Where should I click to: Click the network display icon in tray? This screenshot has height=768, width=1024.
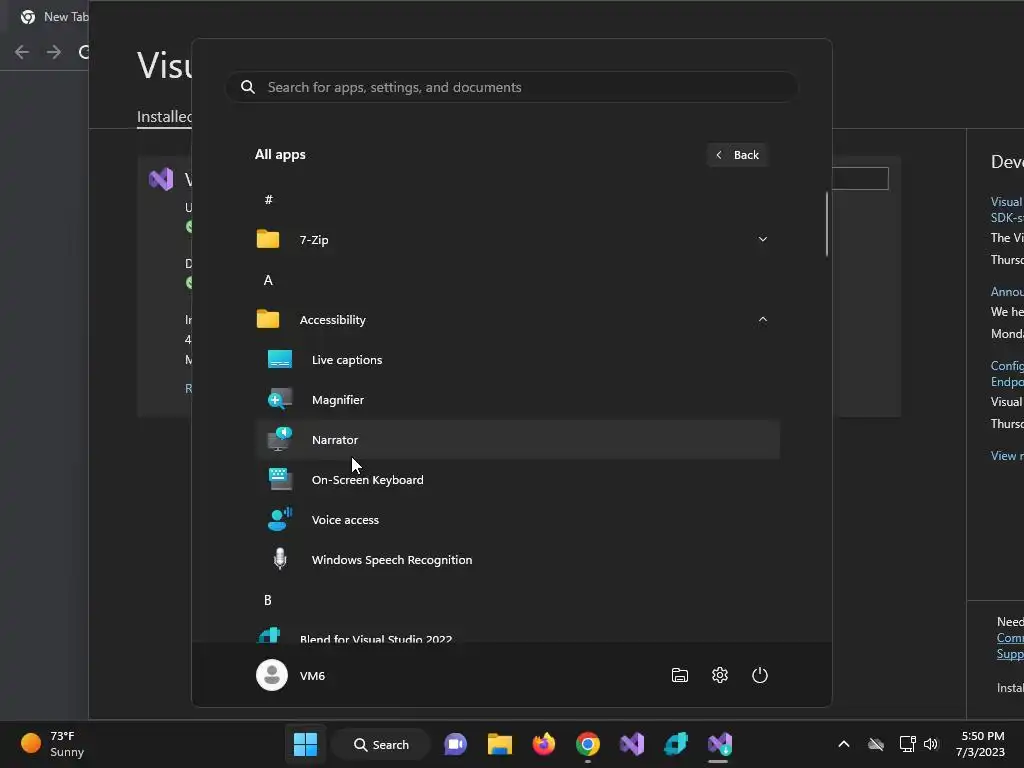(x=907, y=744)
